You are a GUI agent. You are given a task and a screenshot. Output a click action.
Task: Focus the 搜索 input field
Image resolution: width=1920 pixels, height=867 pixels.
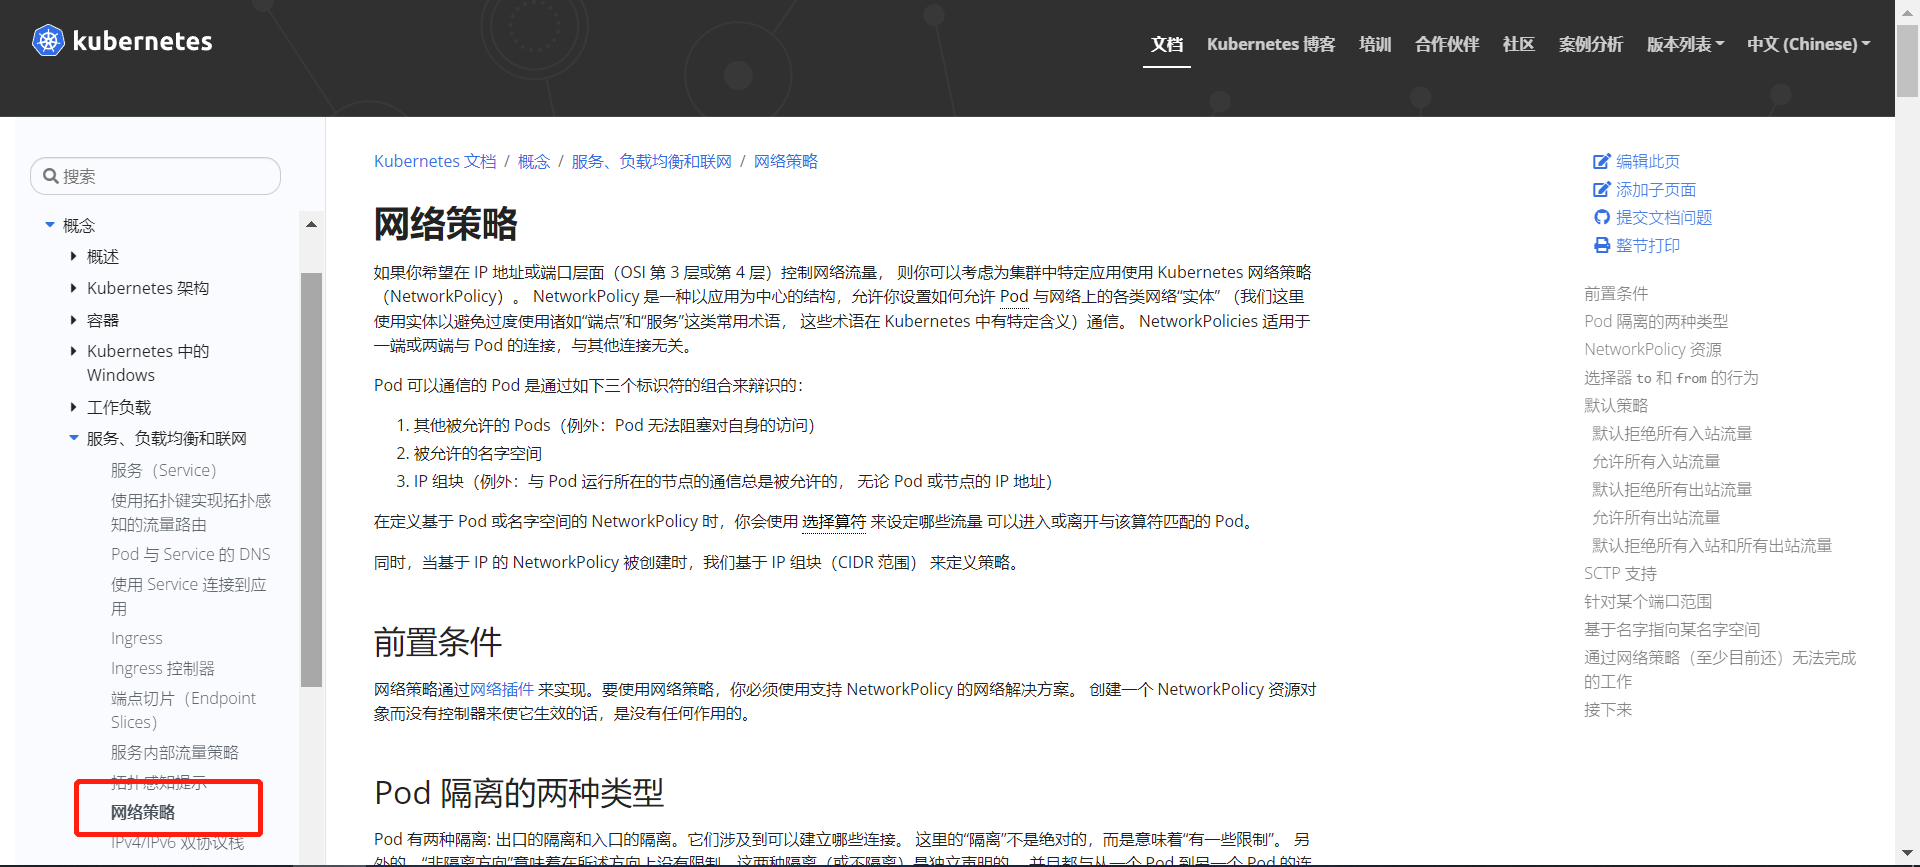point(156,176)
